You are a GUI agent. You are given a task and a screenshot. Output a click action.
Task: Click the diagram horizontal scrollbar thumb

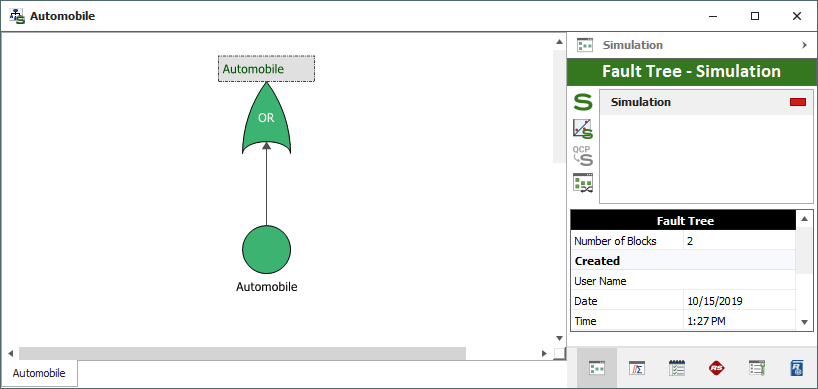pyautogui.click(x=242, y=354)
